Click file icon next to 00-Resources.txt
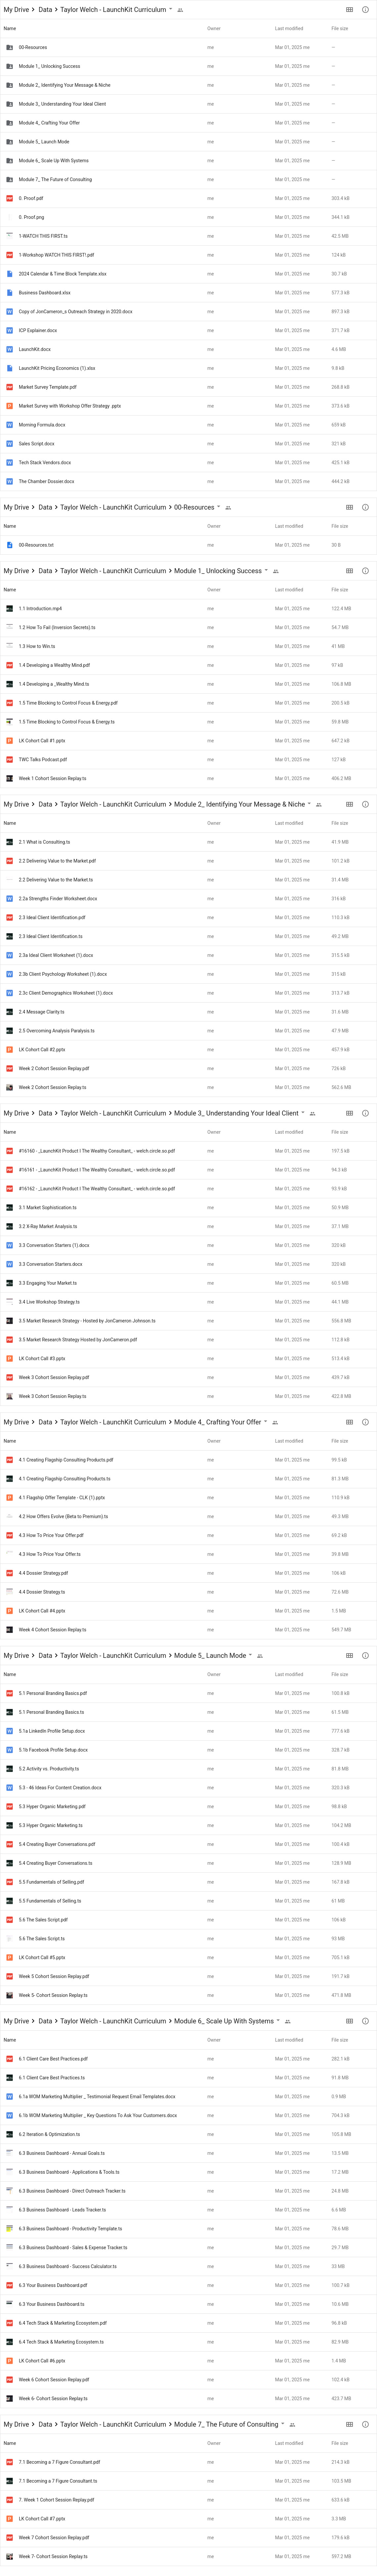This screenshot has width=377, height=2576. point(10,545)
